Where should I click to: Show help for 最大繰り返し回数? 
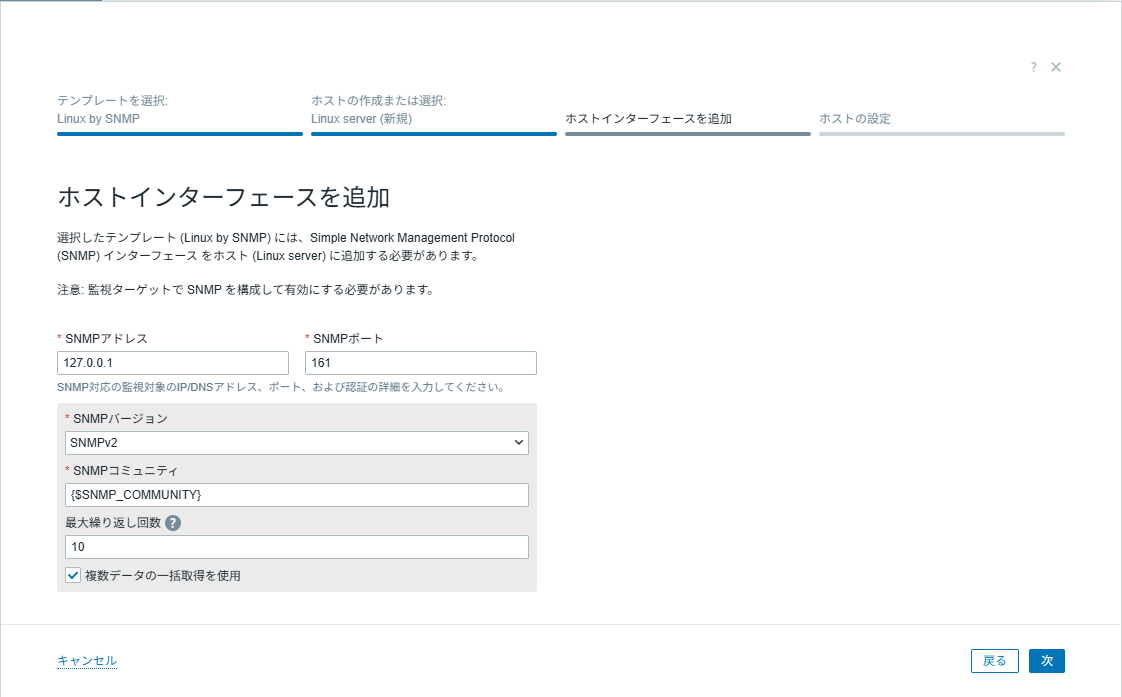click(172, 523)
